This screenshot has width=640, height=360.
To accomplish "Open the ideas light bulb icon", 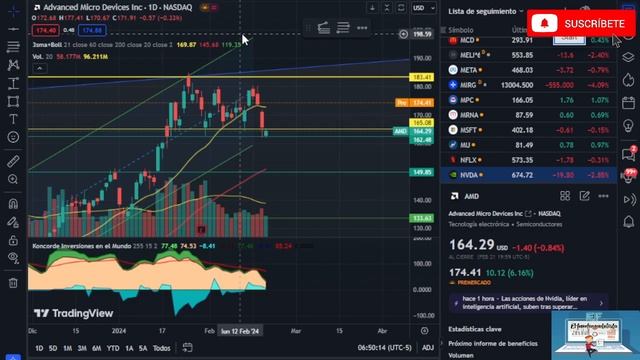I will click(628, 126).
